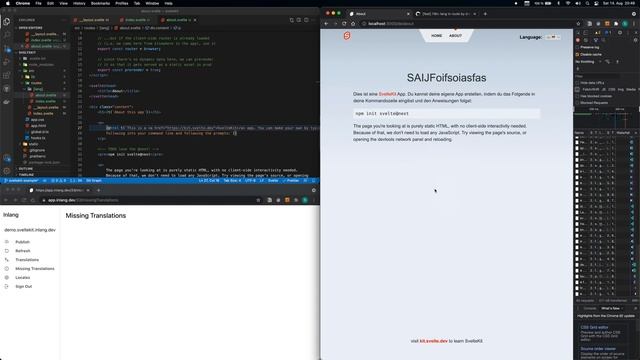Collapse the OPEN EDITORS section
This screenshot has width=640, height=360.
point(30,28)
